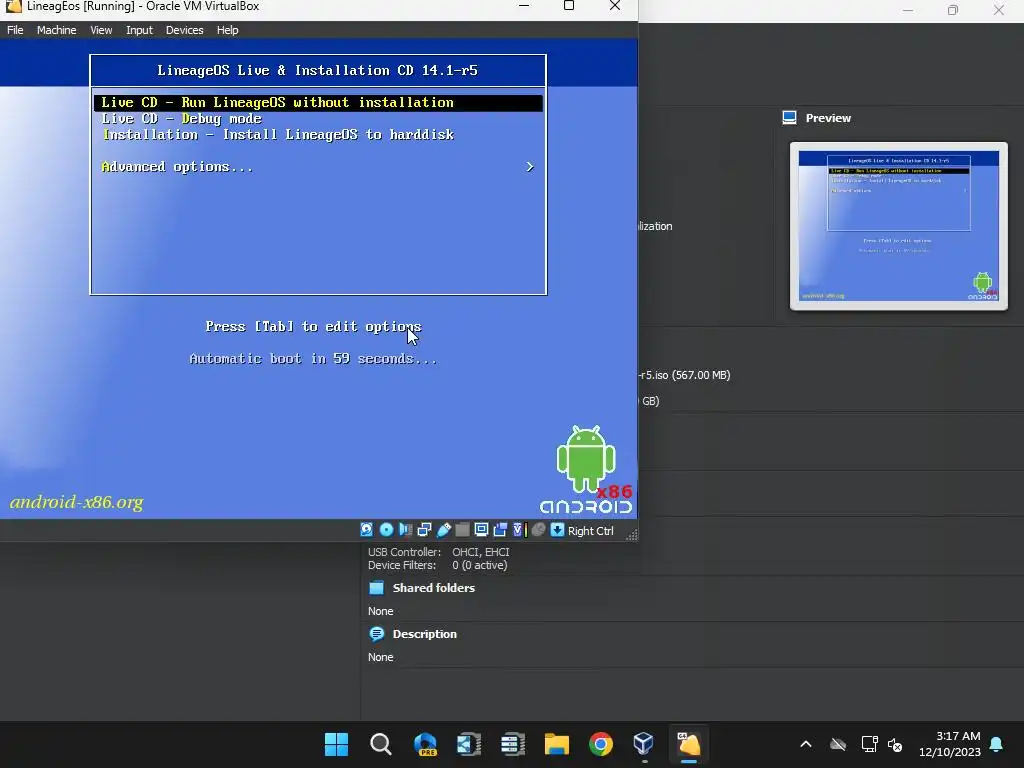Launch Edge PRE browser from taskbar
Image resolution: width=1024 pixels, height=768 pixels.
coord(425,744)
